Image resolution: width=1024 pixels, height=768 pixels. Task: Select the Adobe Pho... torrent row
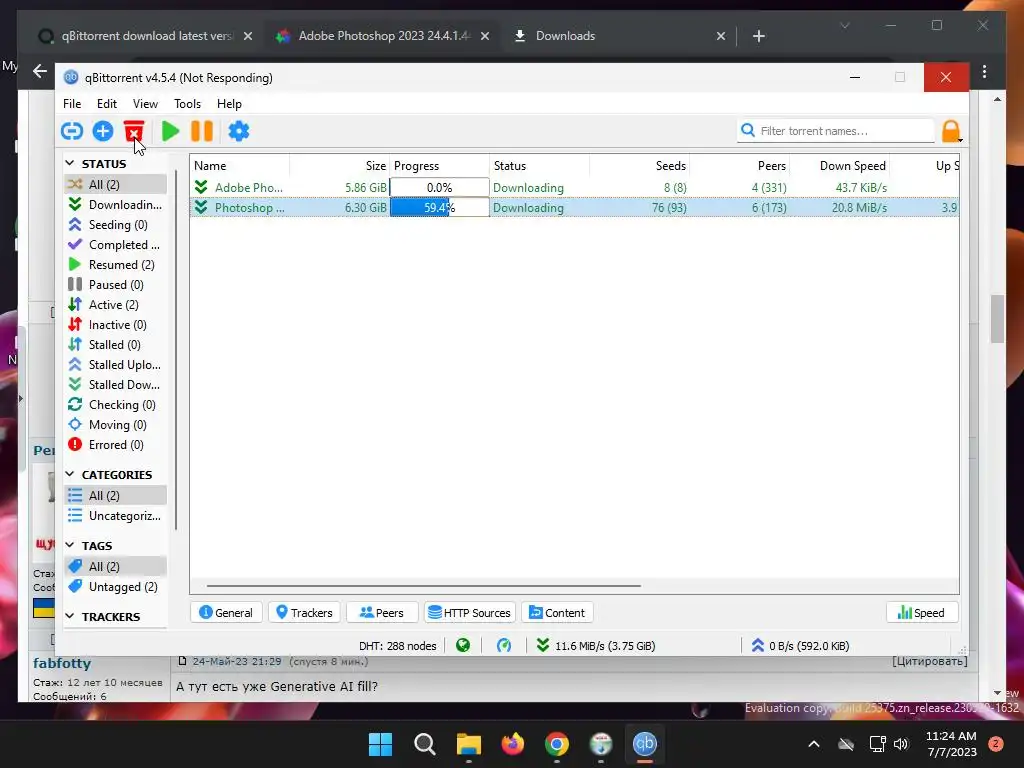(574, 187)
